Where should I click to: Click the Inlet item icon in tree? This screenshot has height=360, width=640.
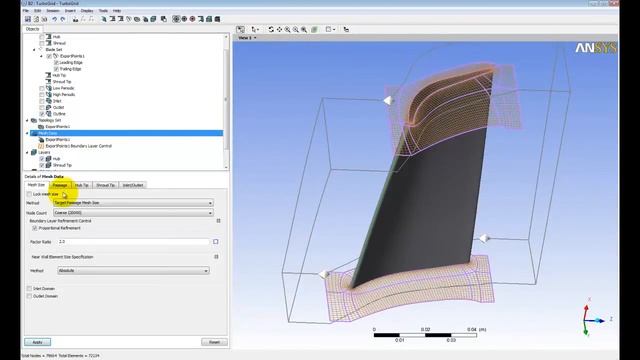click(x=49, y=101)
